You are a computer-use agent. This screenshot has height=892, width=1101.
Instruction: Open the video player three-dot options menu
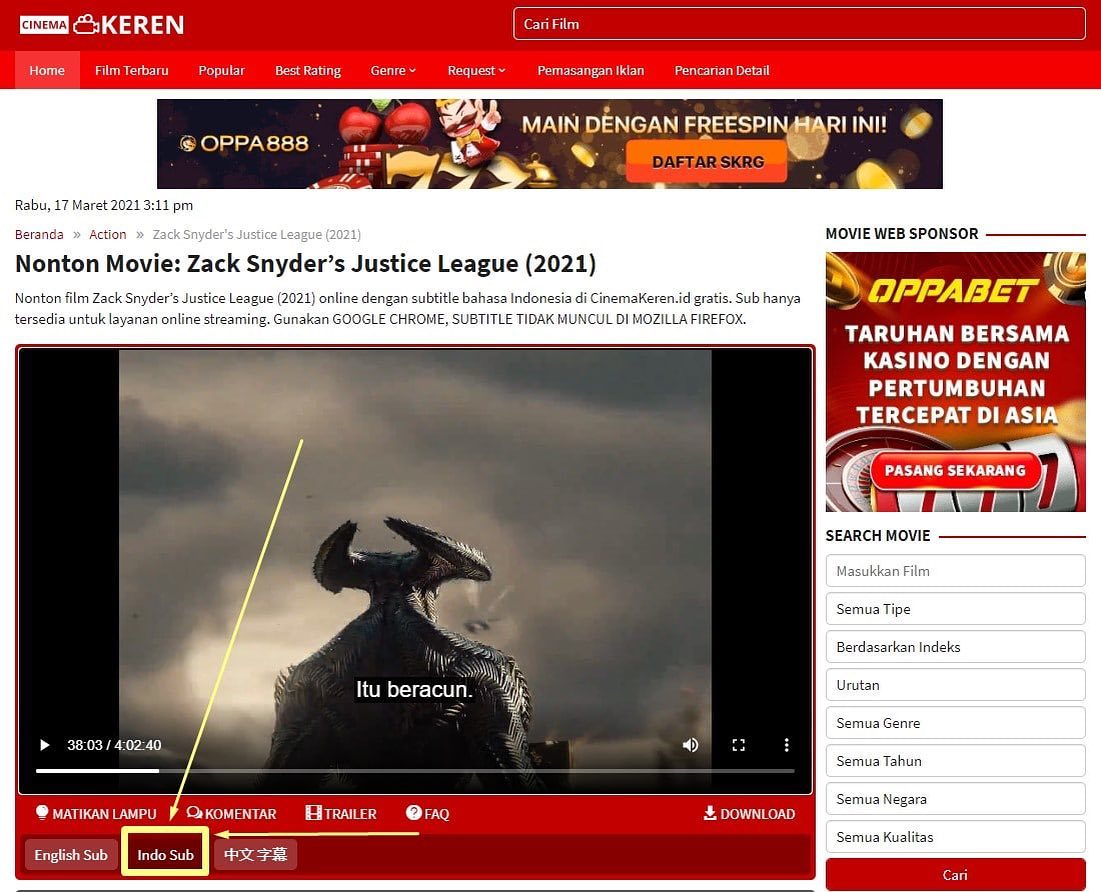coord(786,745)
